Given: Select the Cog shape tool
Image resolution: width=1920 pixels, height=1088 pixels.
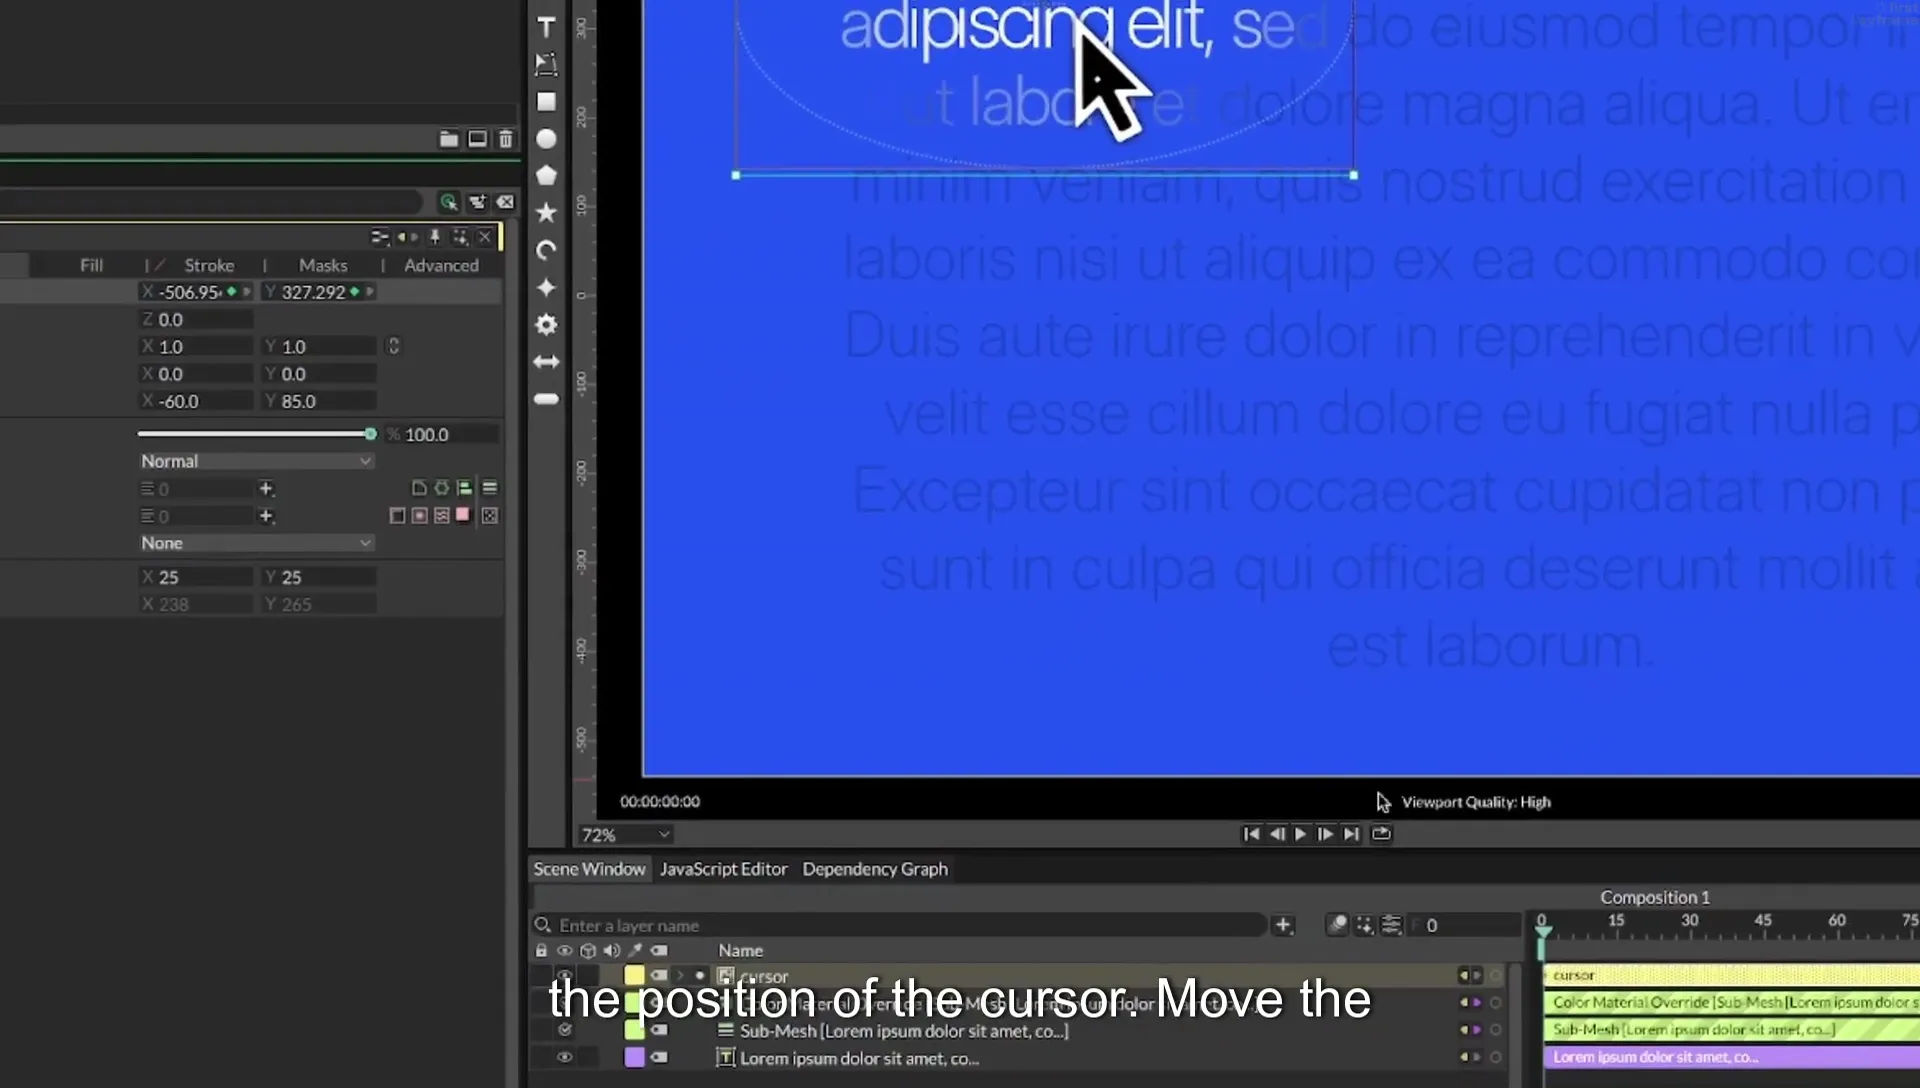Looking at the screenshot, I should [546, 325].
